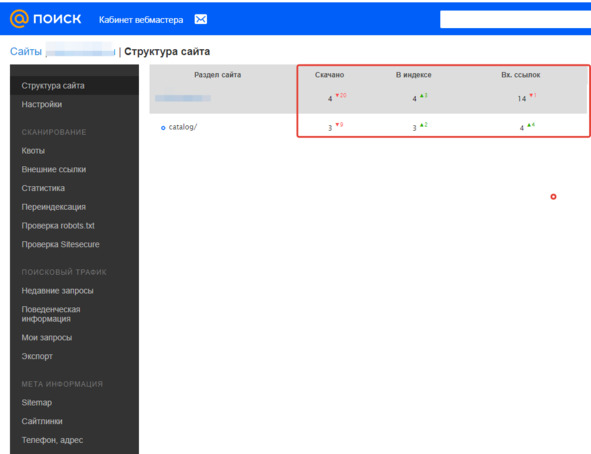The height and width of the screenshot is (454, 591).
Task: Expand the catalog/ section bullet
Action: click(163, 128)
